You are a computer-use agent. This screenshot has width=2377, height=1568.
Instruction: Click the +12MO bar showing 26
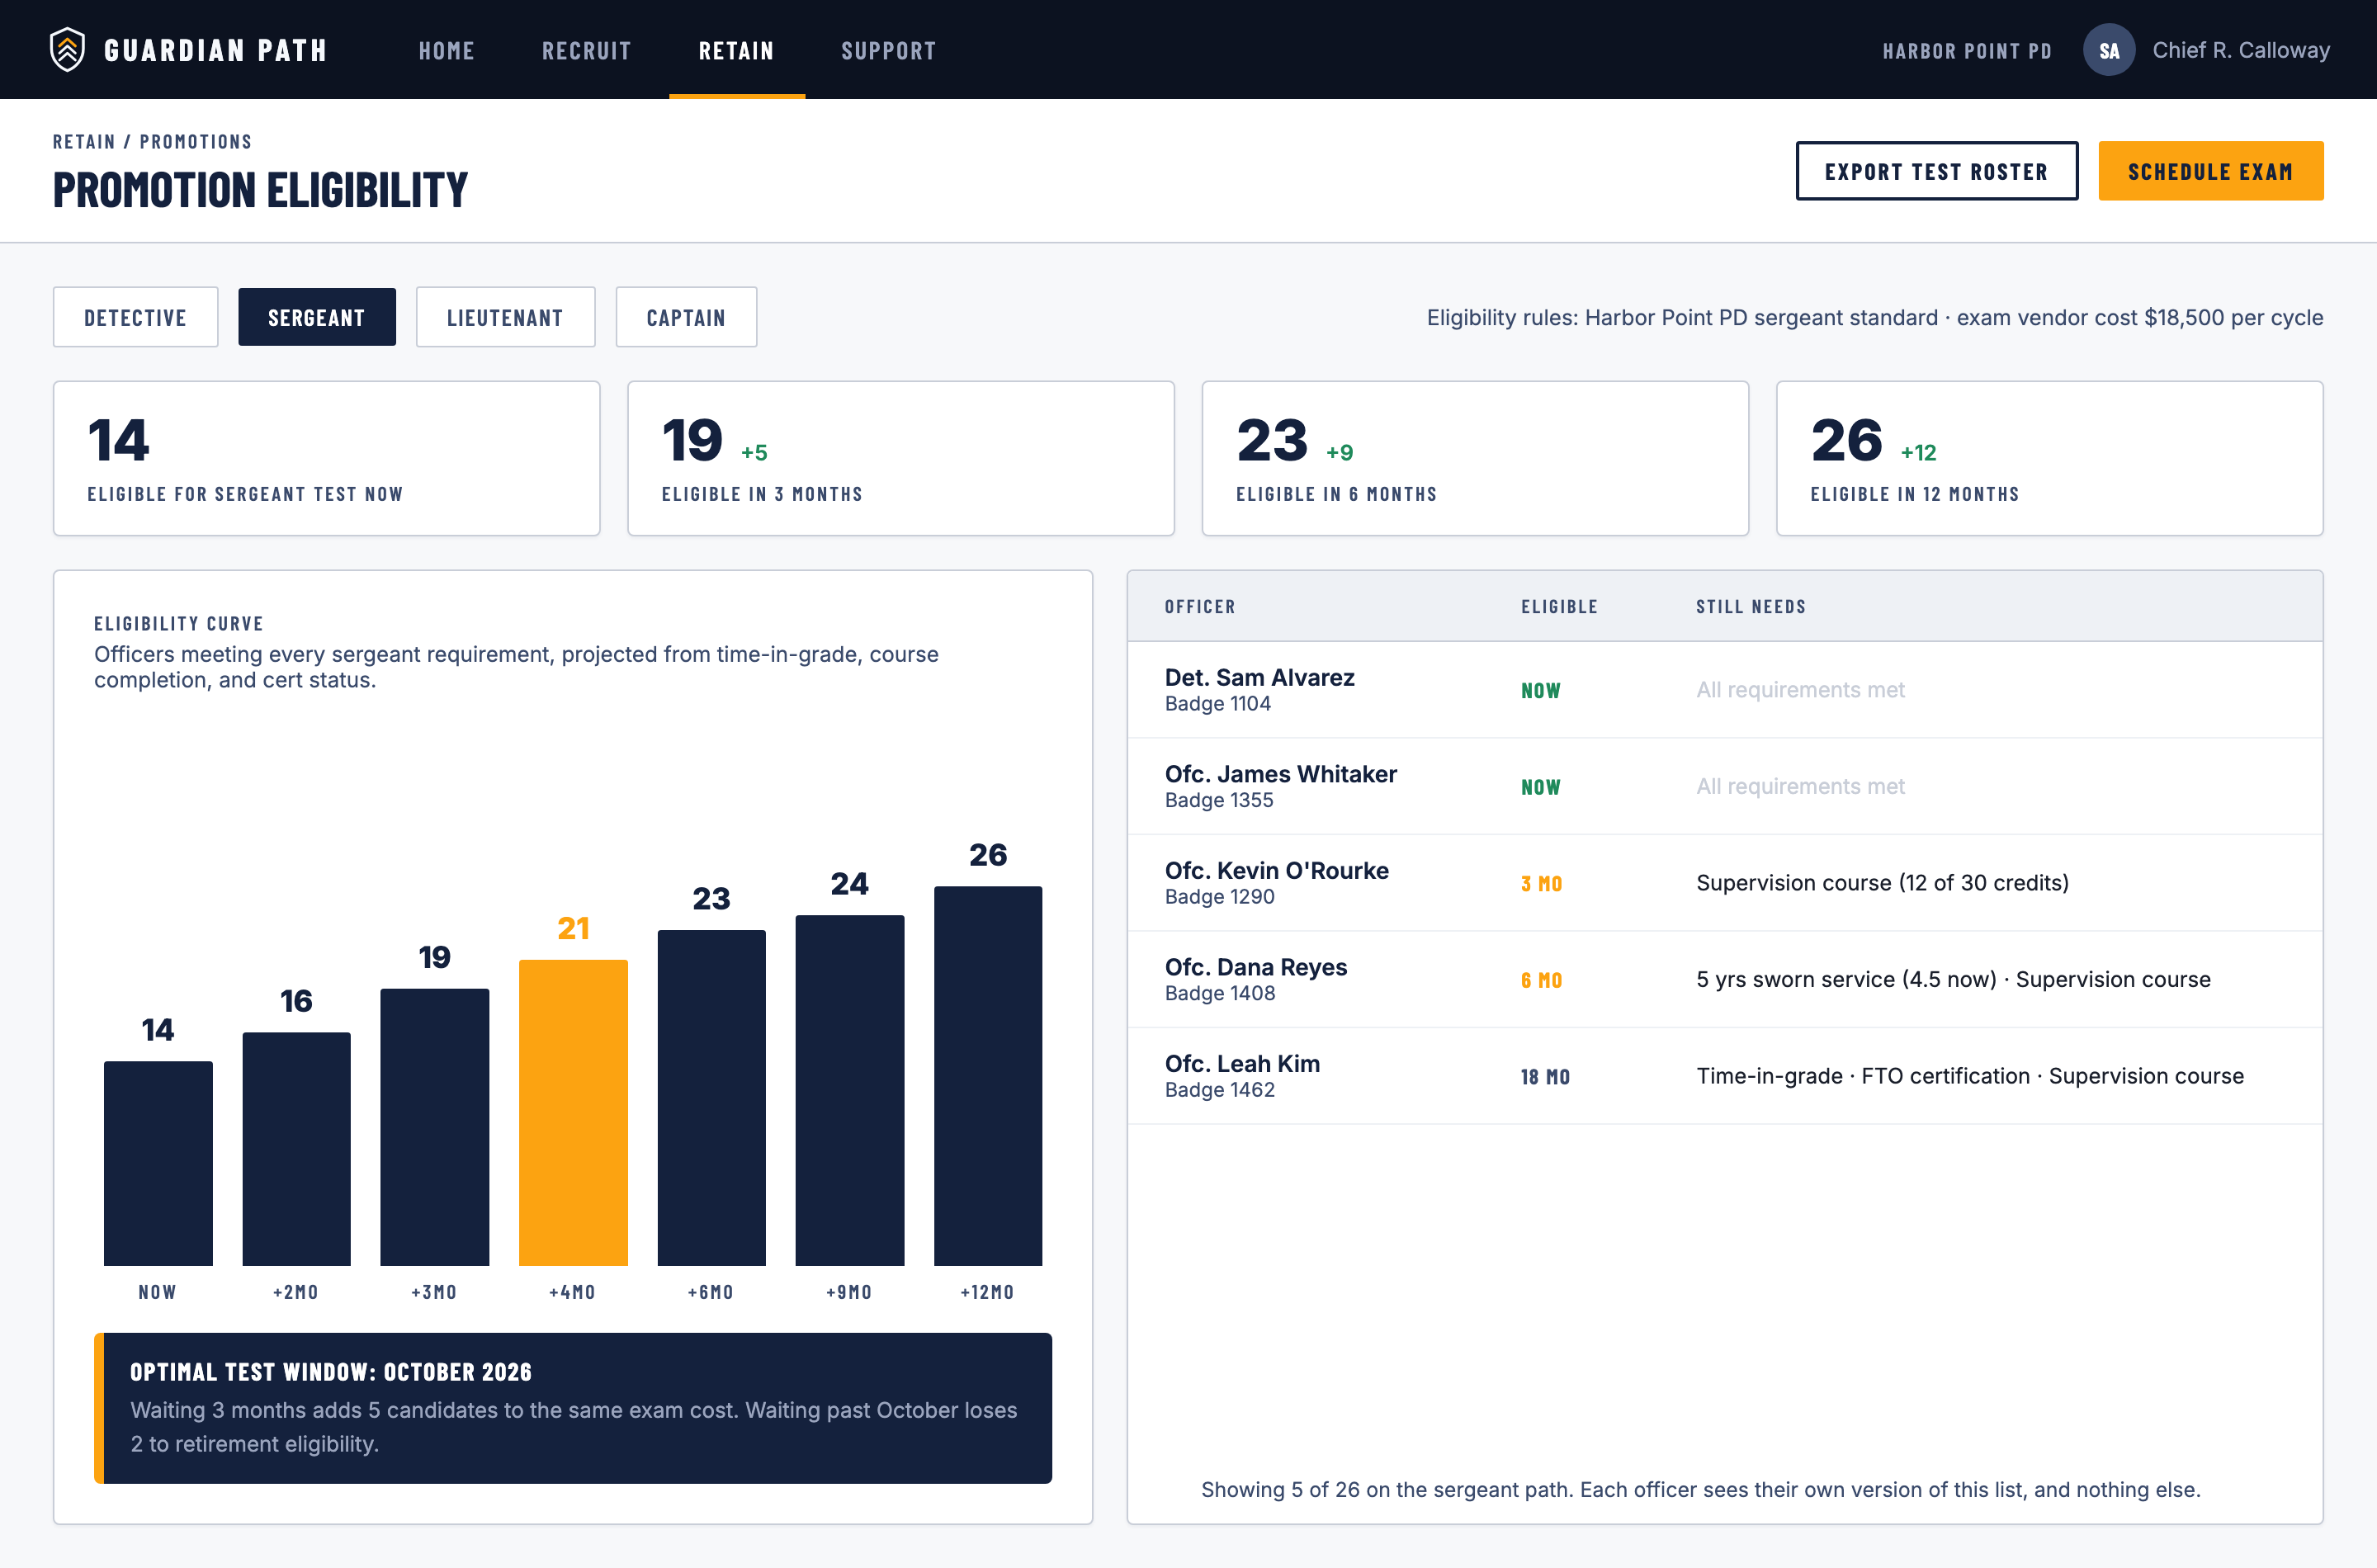[988, 1076]
